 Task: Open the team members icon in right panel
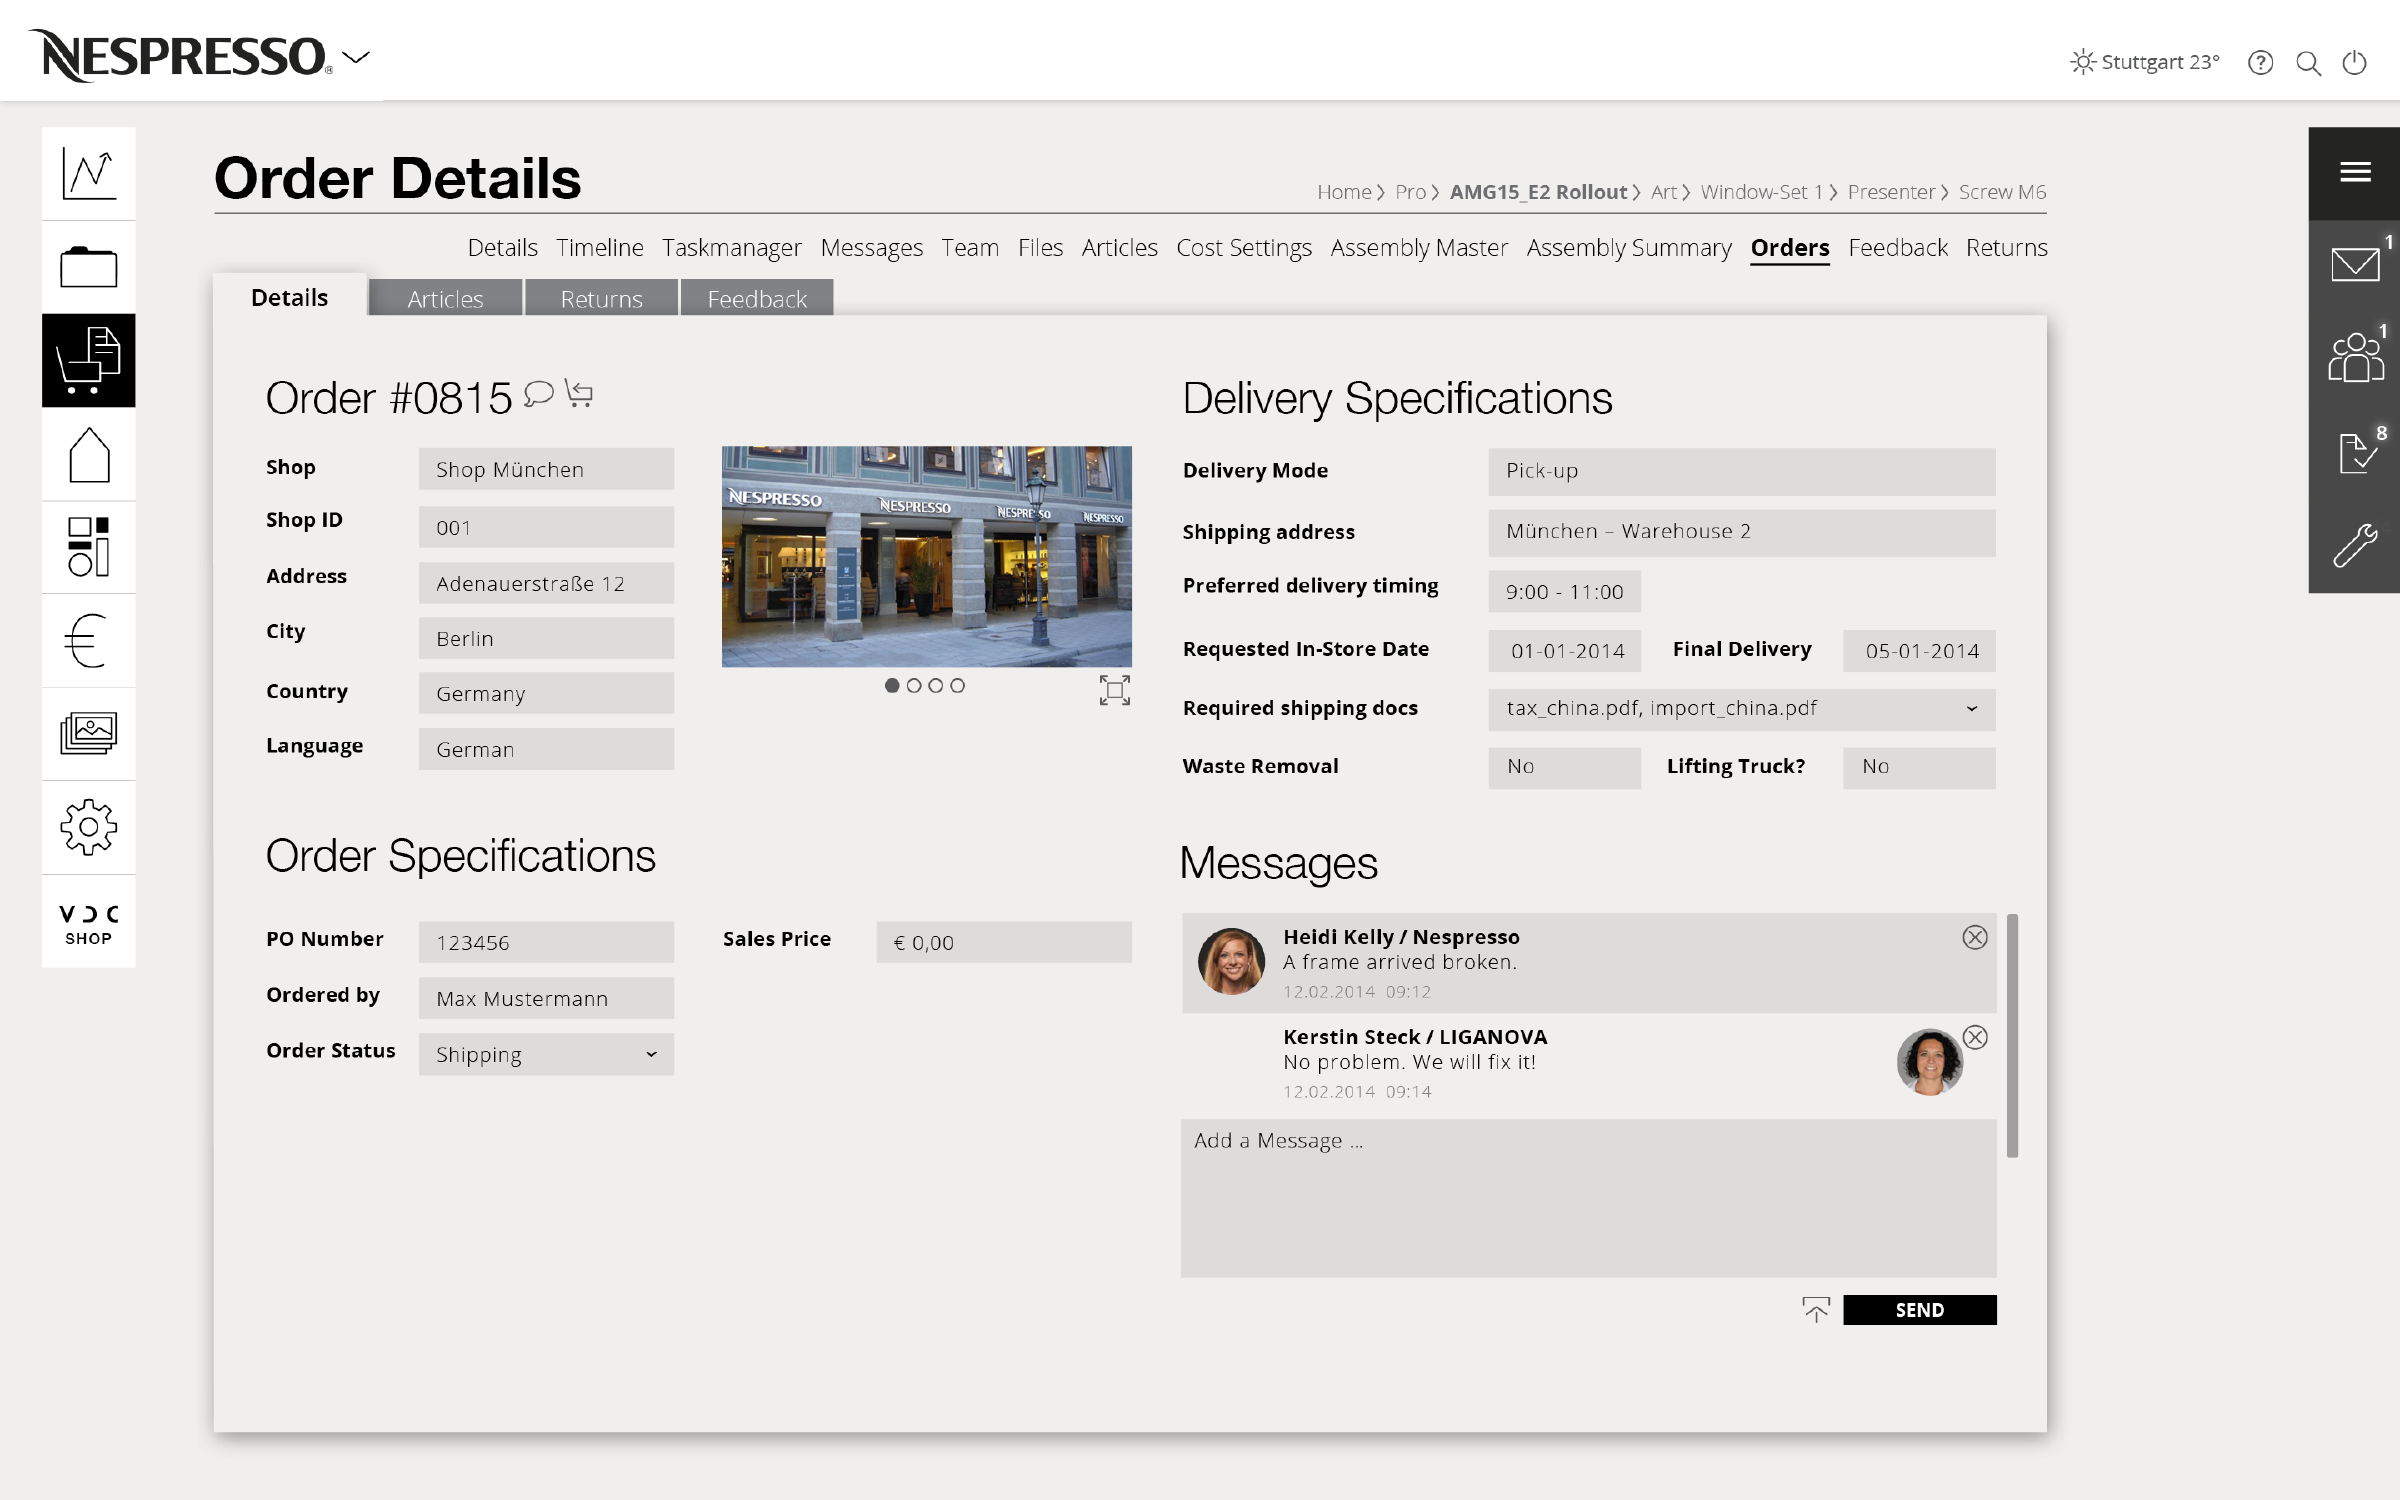click(x=2354, y=358)
